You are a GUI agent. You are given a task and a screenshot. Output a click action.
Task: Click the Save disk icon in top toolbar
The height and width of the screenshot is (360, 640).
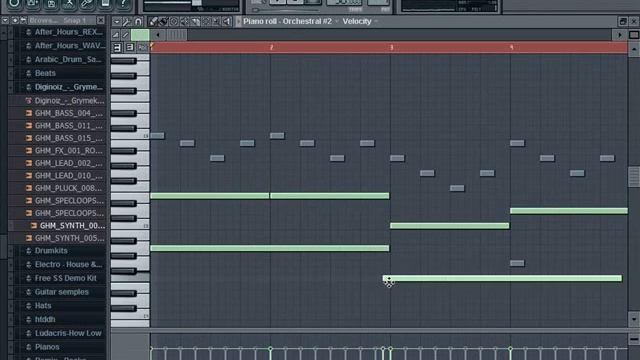(51, 4)
